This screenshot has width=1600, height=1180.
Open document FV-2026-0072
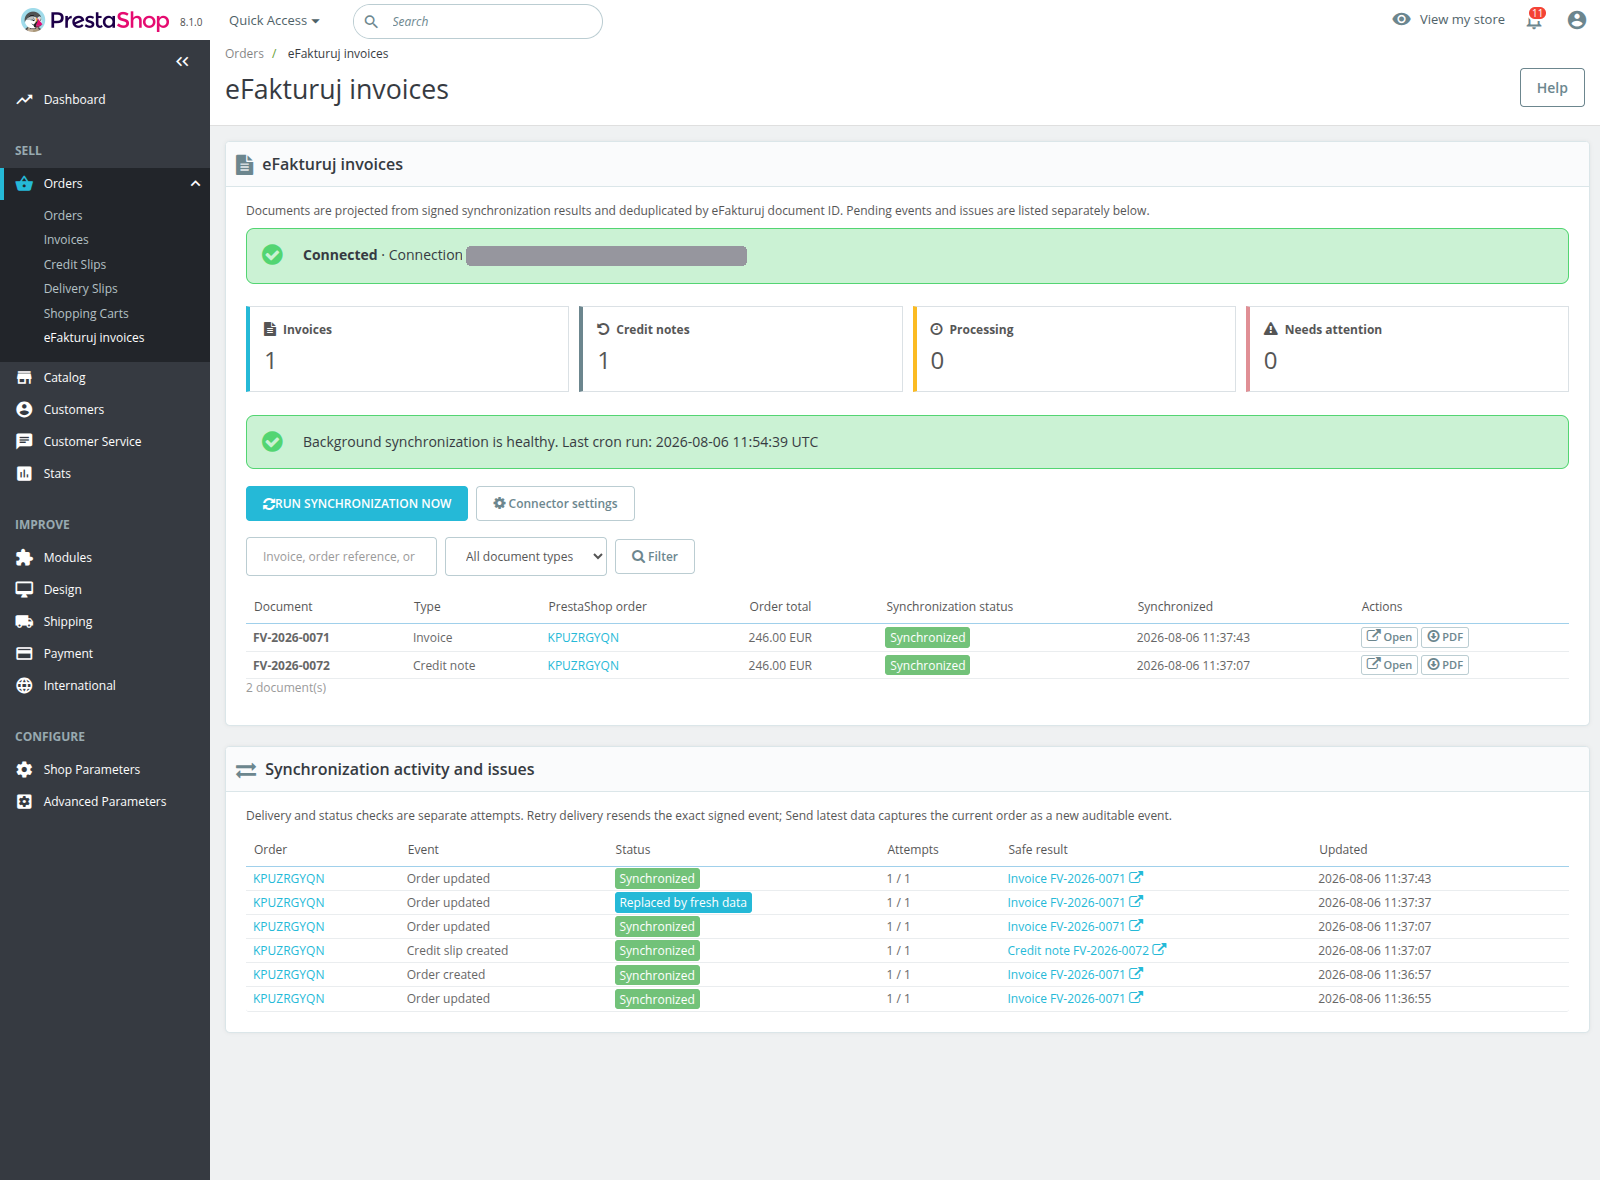[1389, 665]
